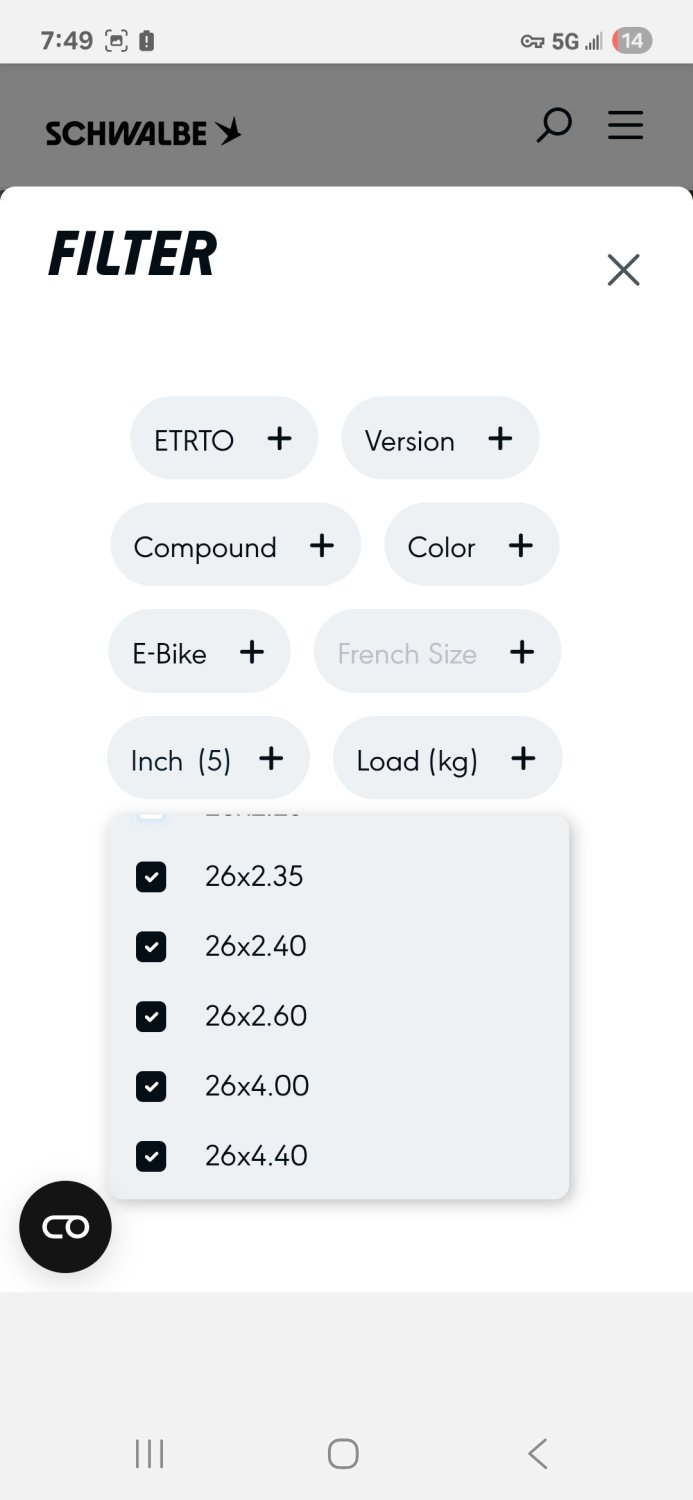The height and width of the screenshot is (1500, 693).
Task: Tap the Schwalbe logo
Action: pos(143,133)
